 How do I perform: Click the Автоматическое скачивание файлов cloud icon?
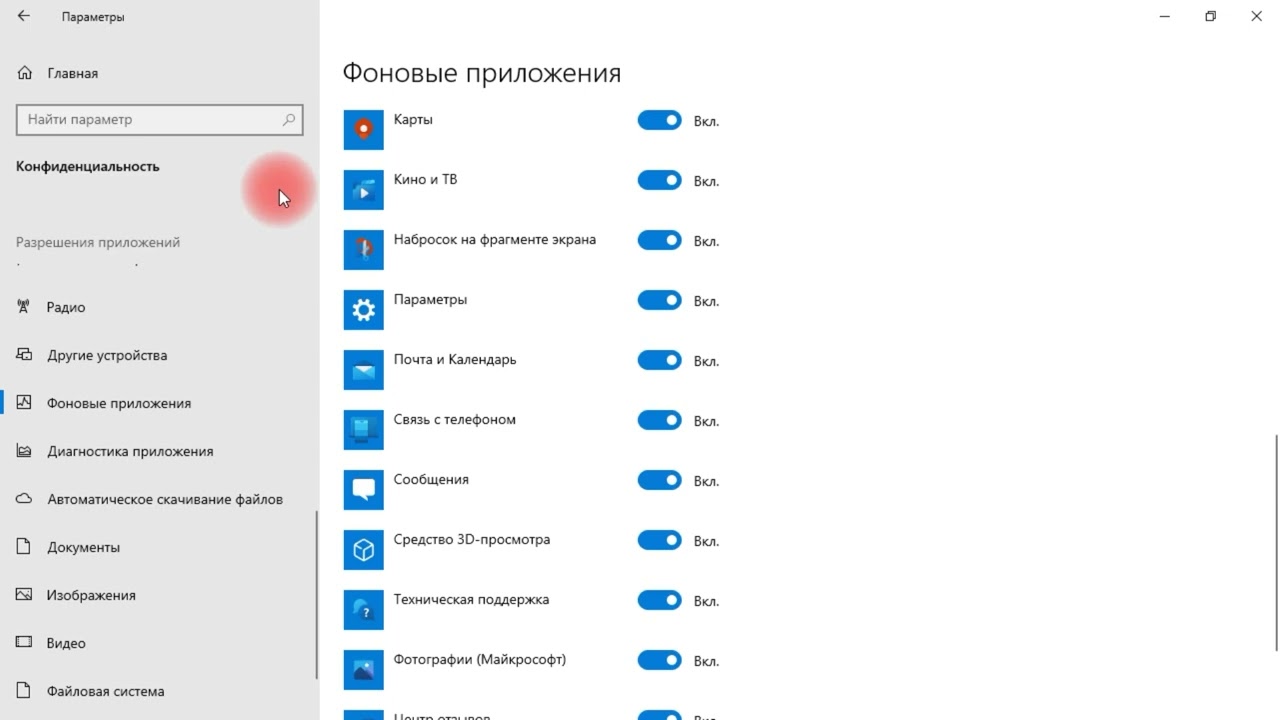[25, 499]
